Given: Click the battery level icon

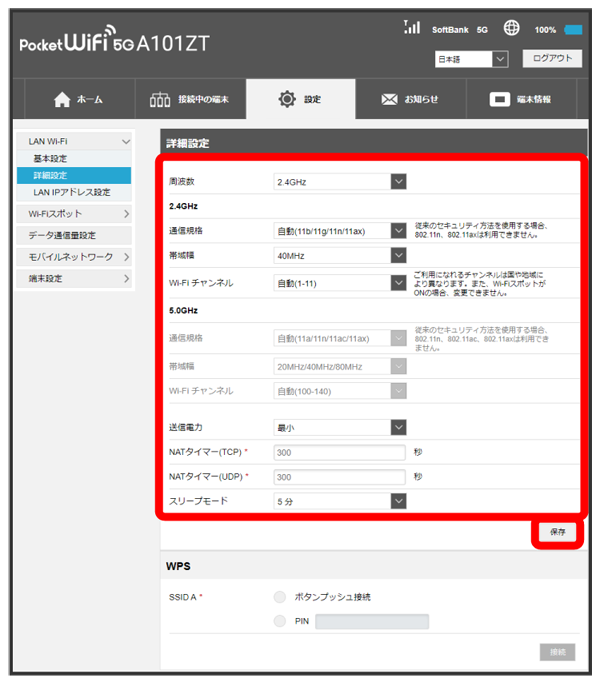Looking at the screenshot, I should [573, 30].
